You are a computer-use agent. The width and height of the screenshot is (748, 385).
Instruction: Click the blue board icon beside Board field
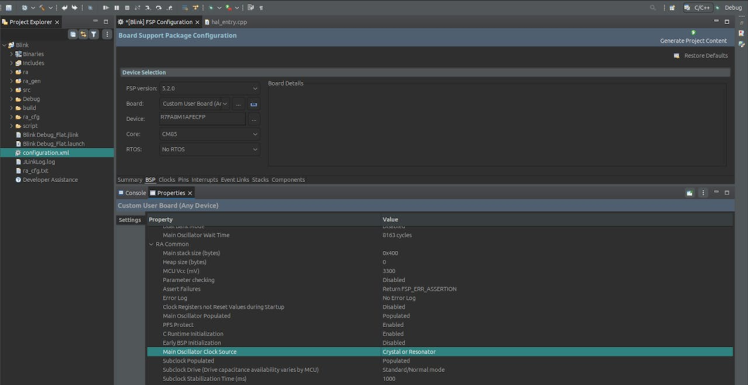254,104
